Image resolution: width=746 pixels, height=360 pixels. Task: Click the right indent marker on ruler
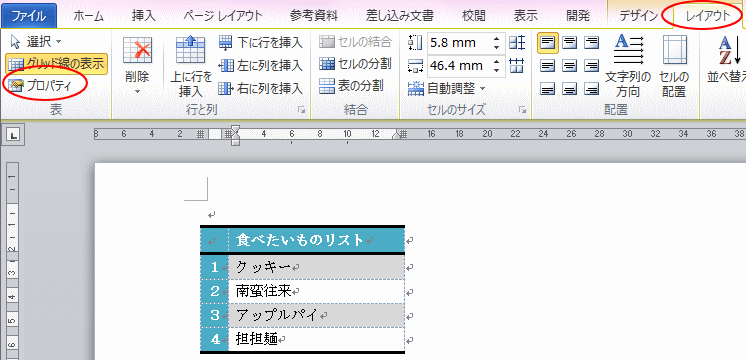pyautogui.click(x=395, y=136)
